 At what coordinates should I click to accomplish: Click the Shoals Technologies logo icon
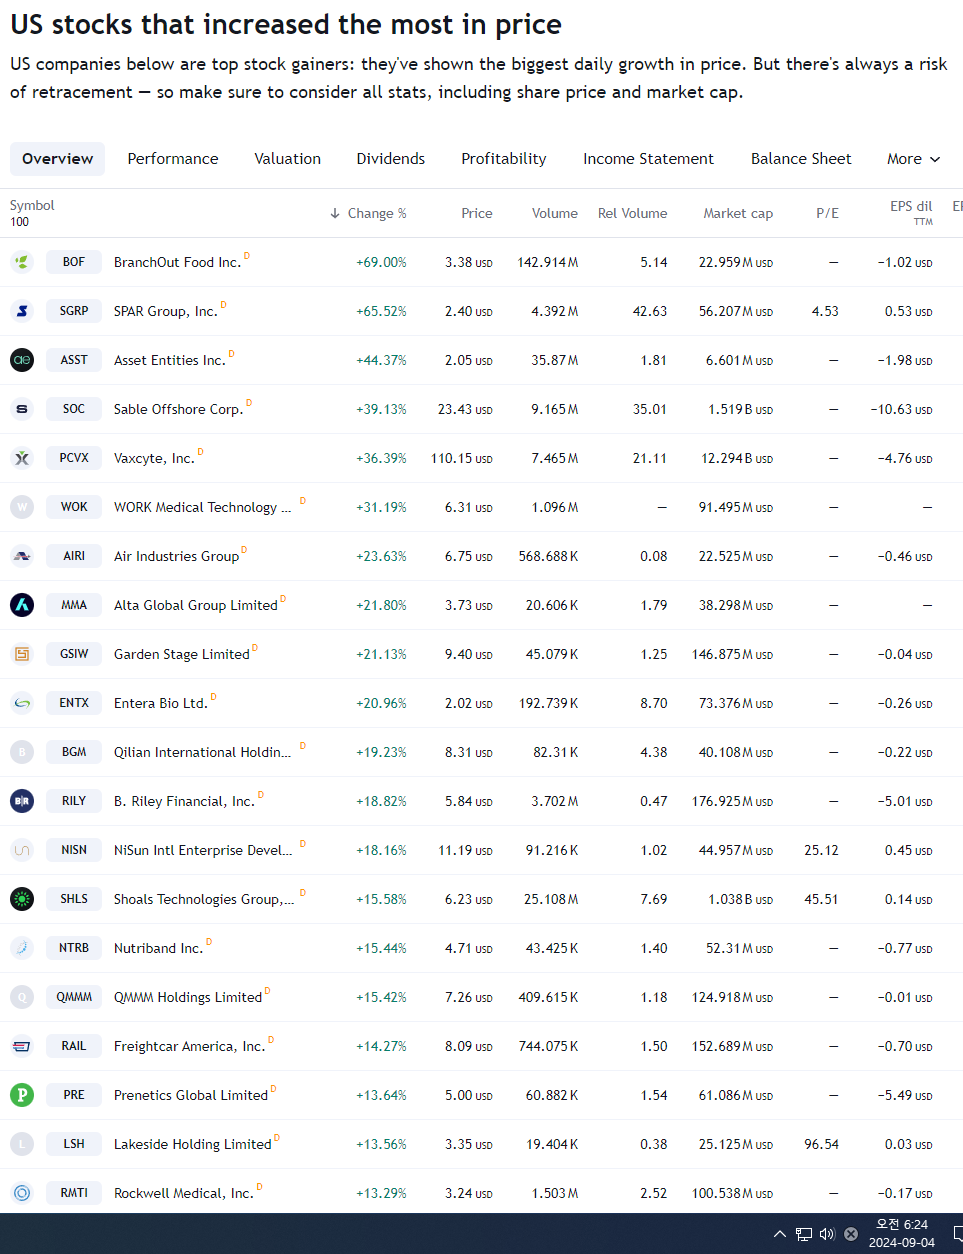[22, 899]
